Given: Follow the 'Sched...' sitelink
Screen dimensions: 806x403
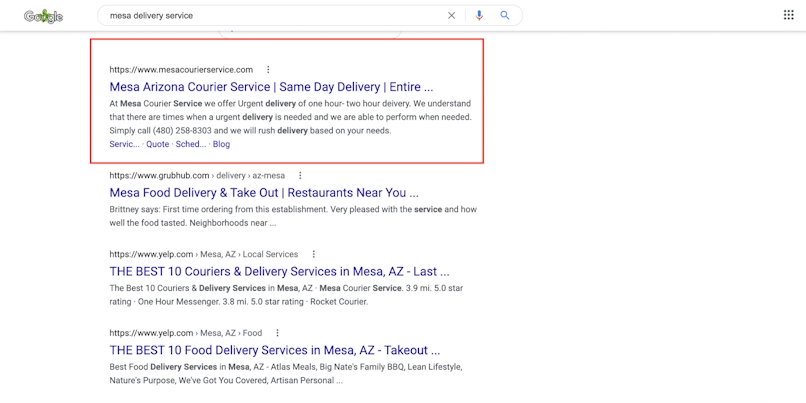Looking at the screenshot, I should (191, 144).
